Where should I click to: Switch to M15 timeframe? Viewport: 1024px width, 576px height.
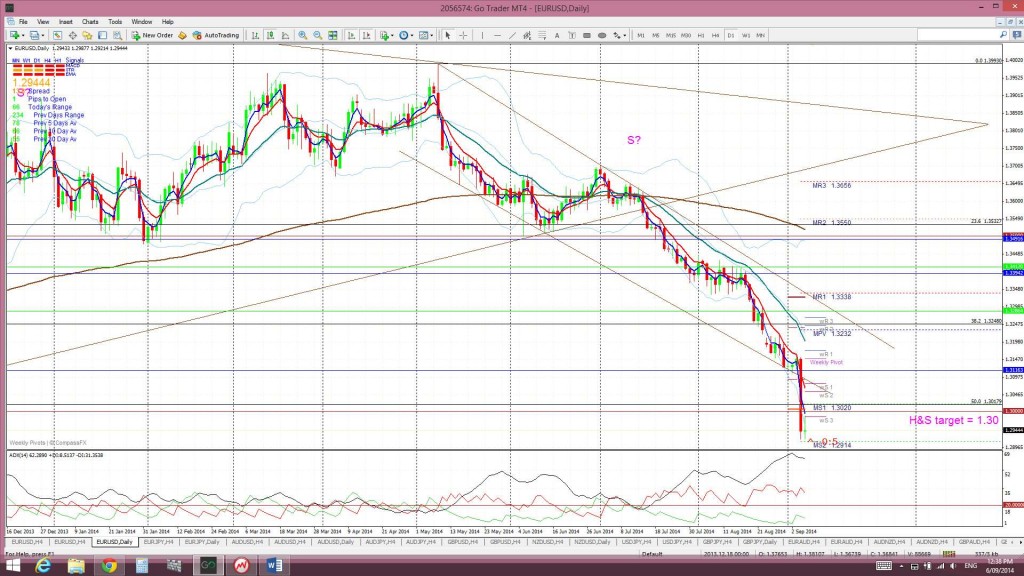pos(670,37)
